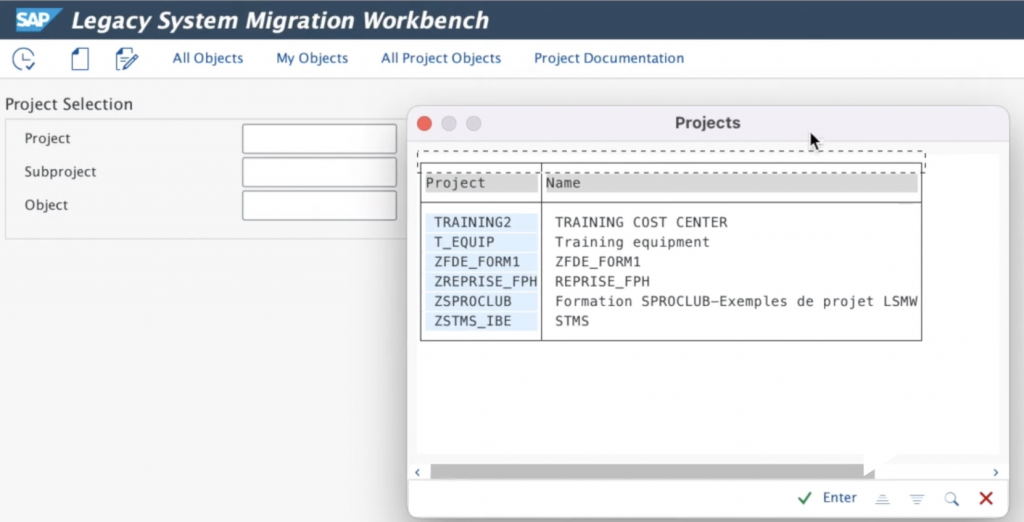Click the magnifier Find icon in dialog
Screen dimensions: 1024x522
pyautogui.click(x=951, y=498)
